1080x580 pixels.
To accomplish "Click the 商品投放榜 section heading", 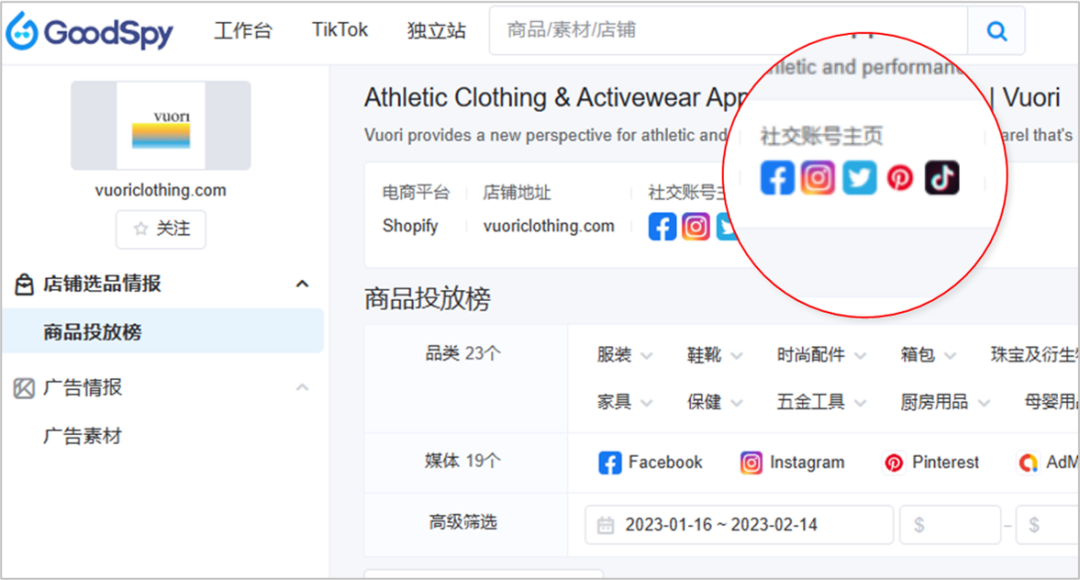I will (427, 299).
